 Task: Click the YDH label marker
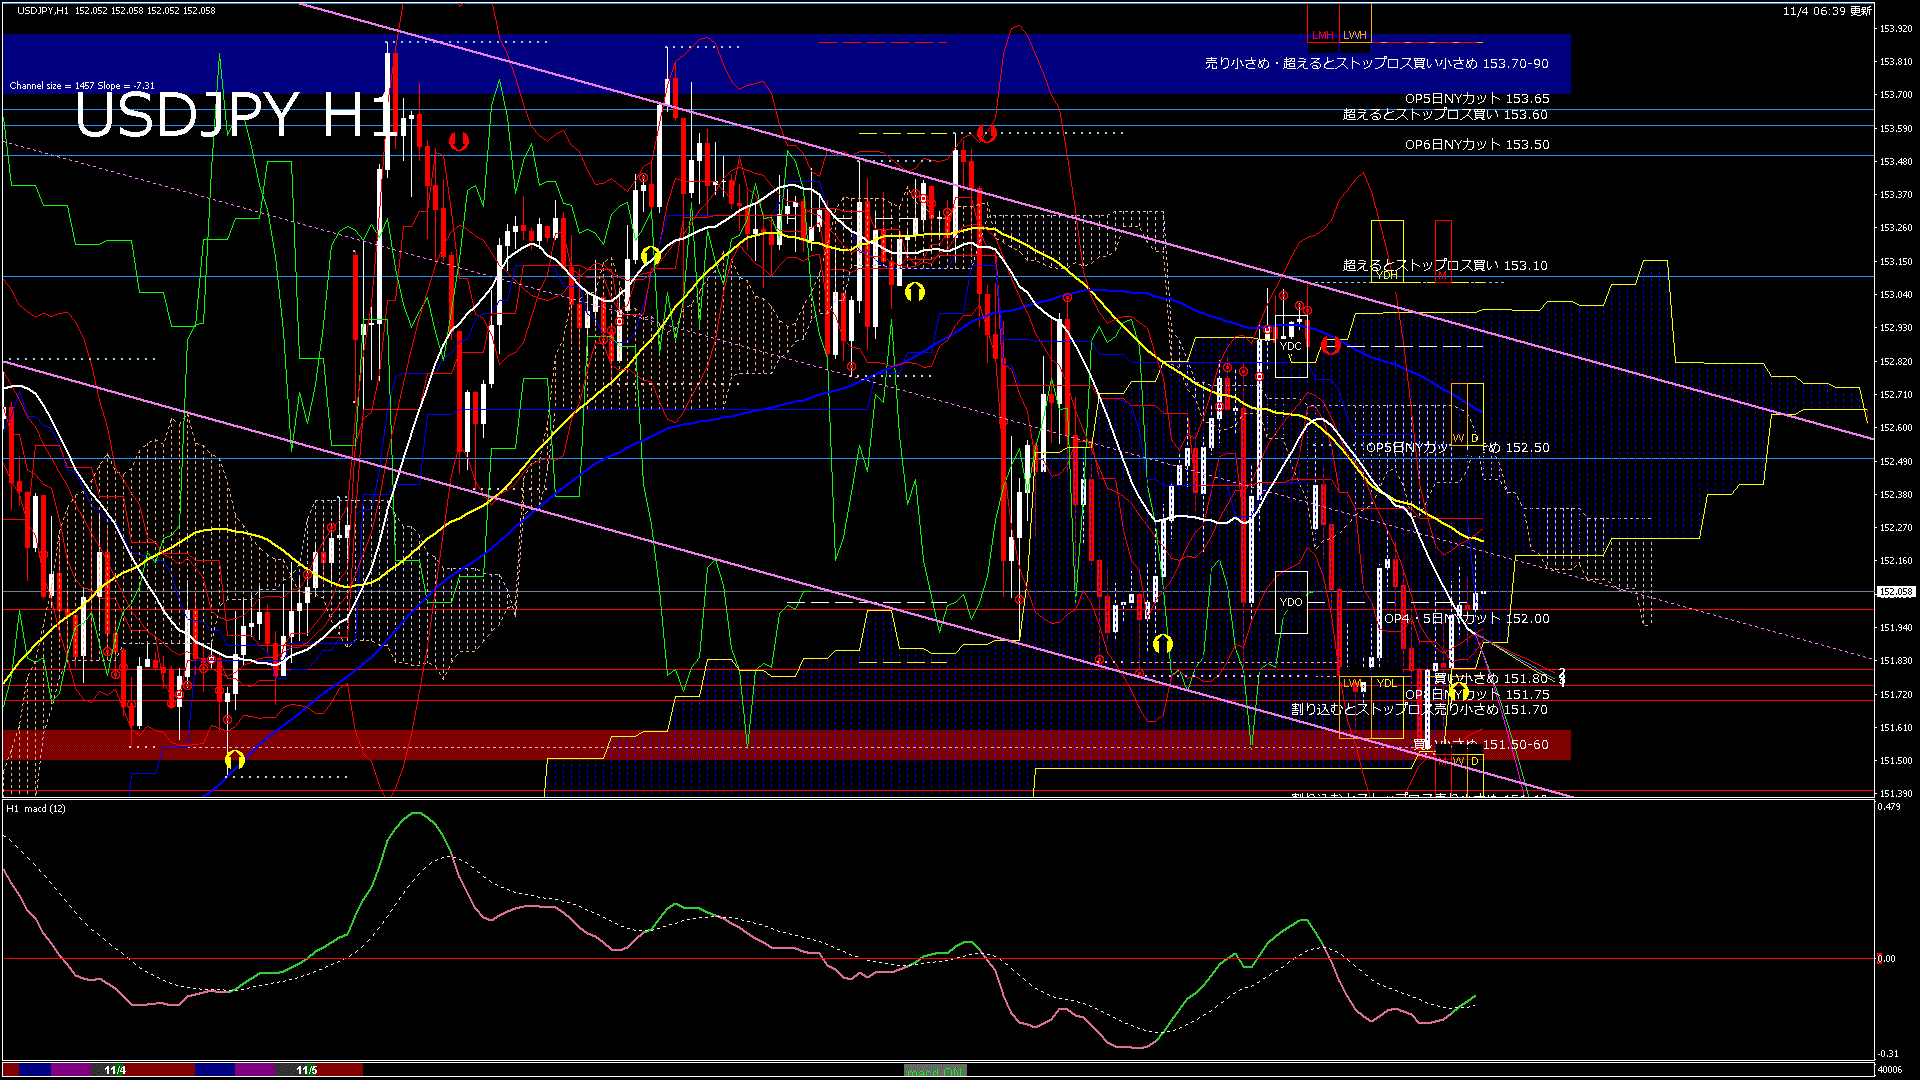[x=1387, y=274]
